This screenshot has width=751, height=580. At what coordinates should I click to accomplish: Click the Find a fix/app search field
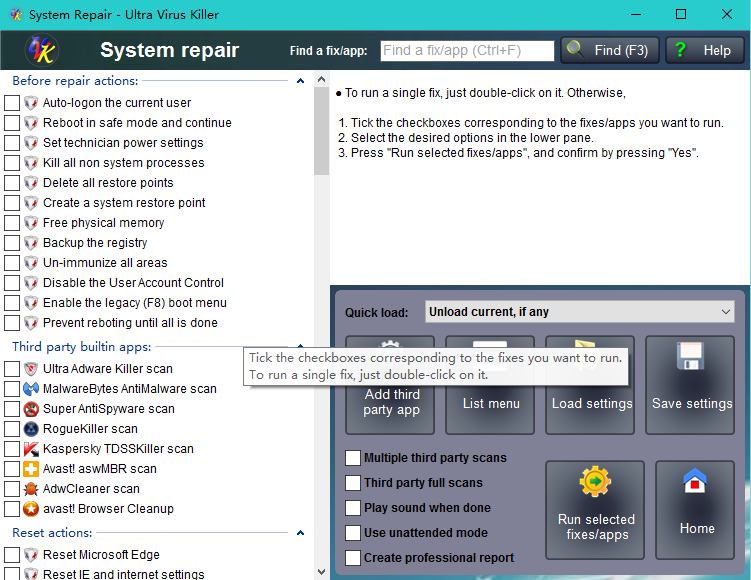(x=467, y=50)
